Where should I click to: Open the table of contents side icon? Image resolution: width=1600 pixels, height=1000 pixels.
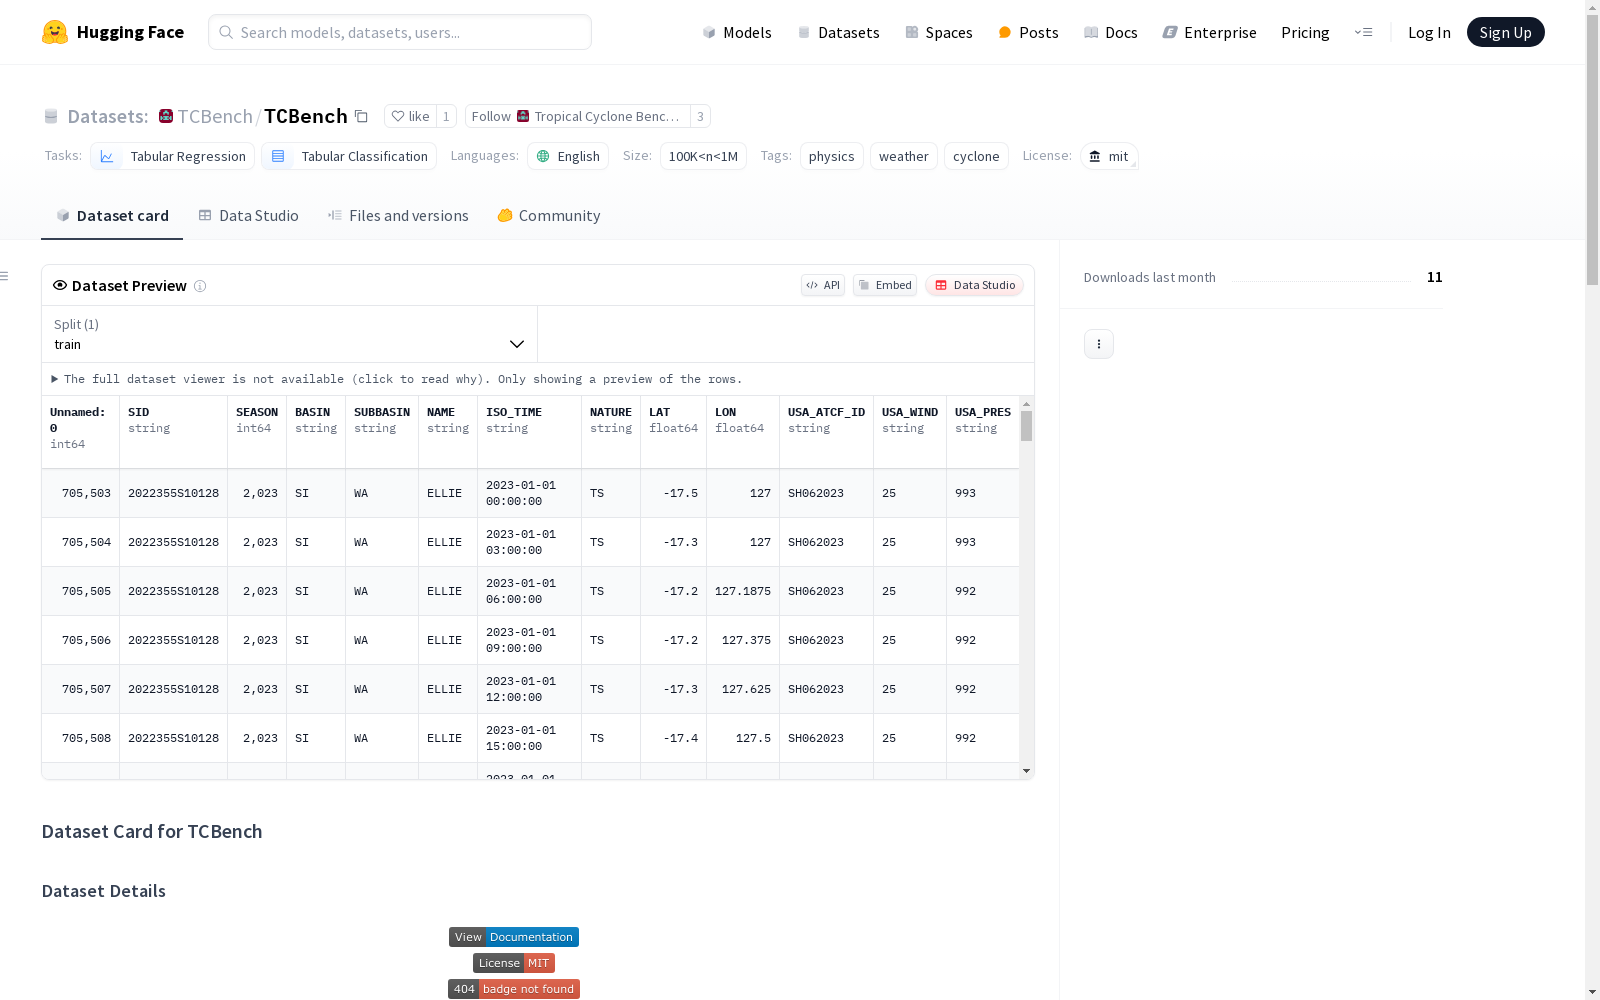(5, 276)
